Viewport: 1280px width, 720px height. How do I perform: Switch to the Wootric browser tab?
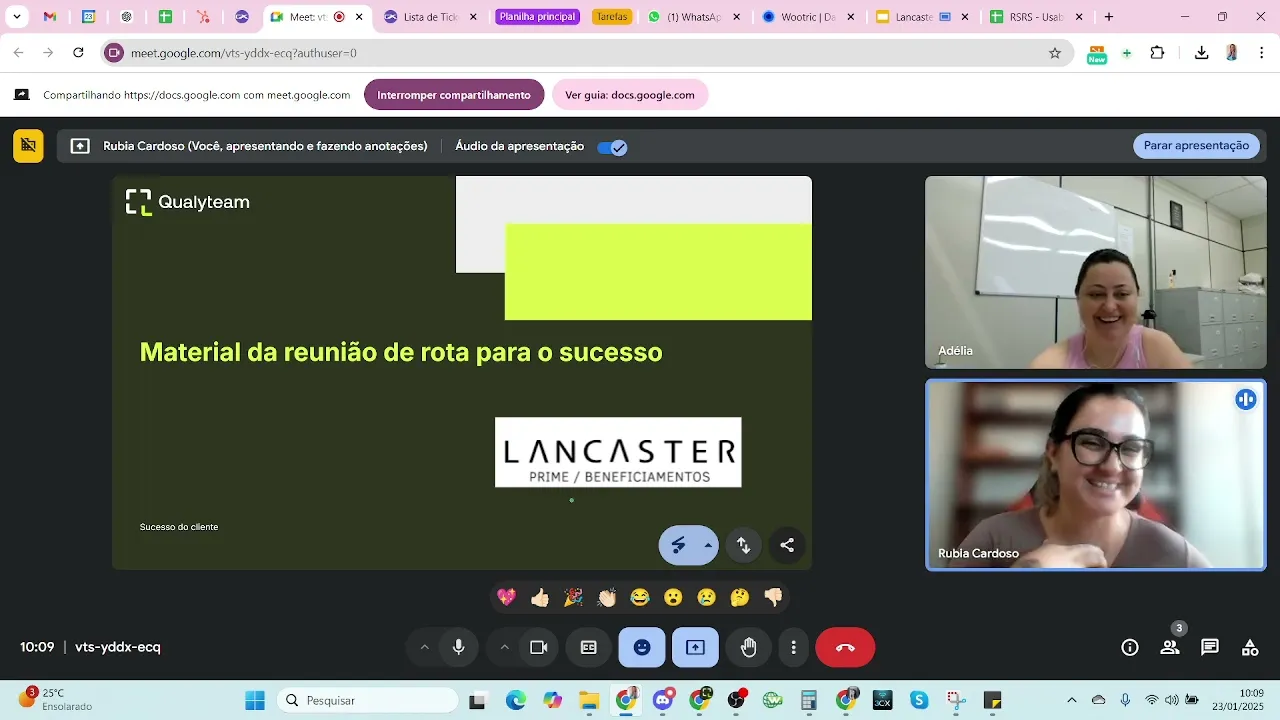pyautogui.click(x=809, y=17)
